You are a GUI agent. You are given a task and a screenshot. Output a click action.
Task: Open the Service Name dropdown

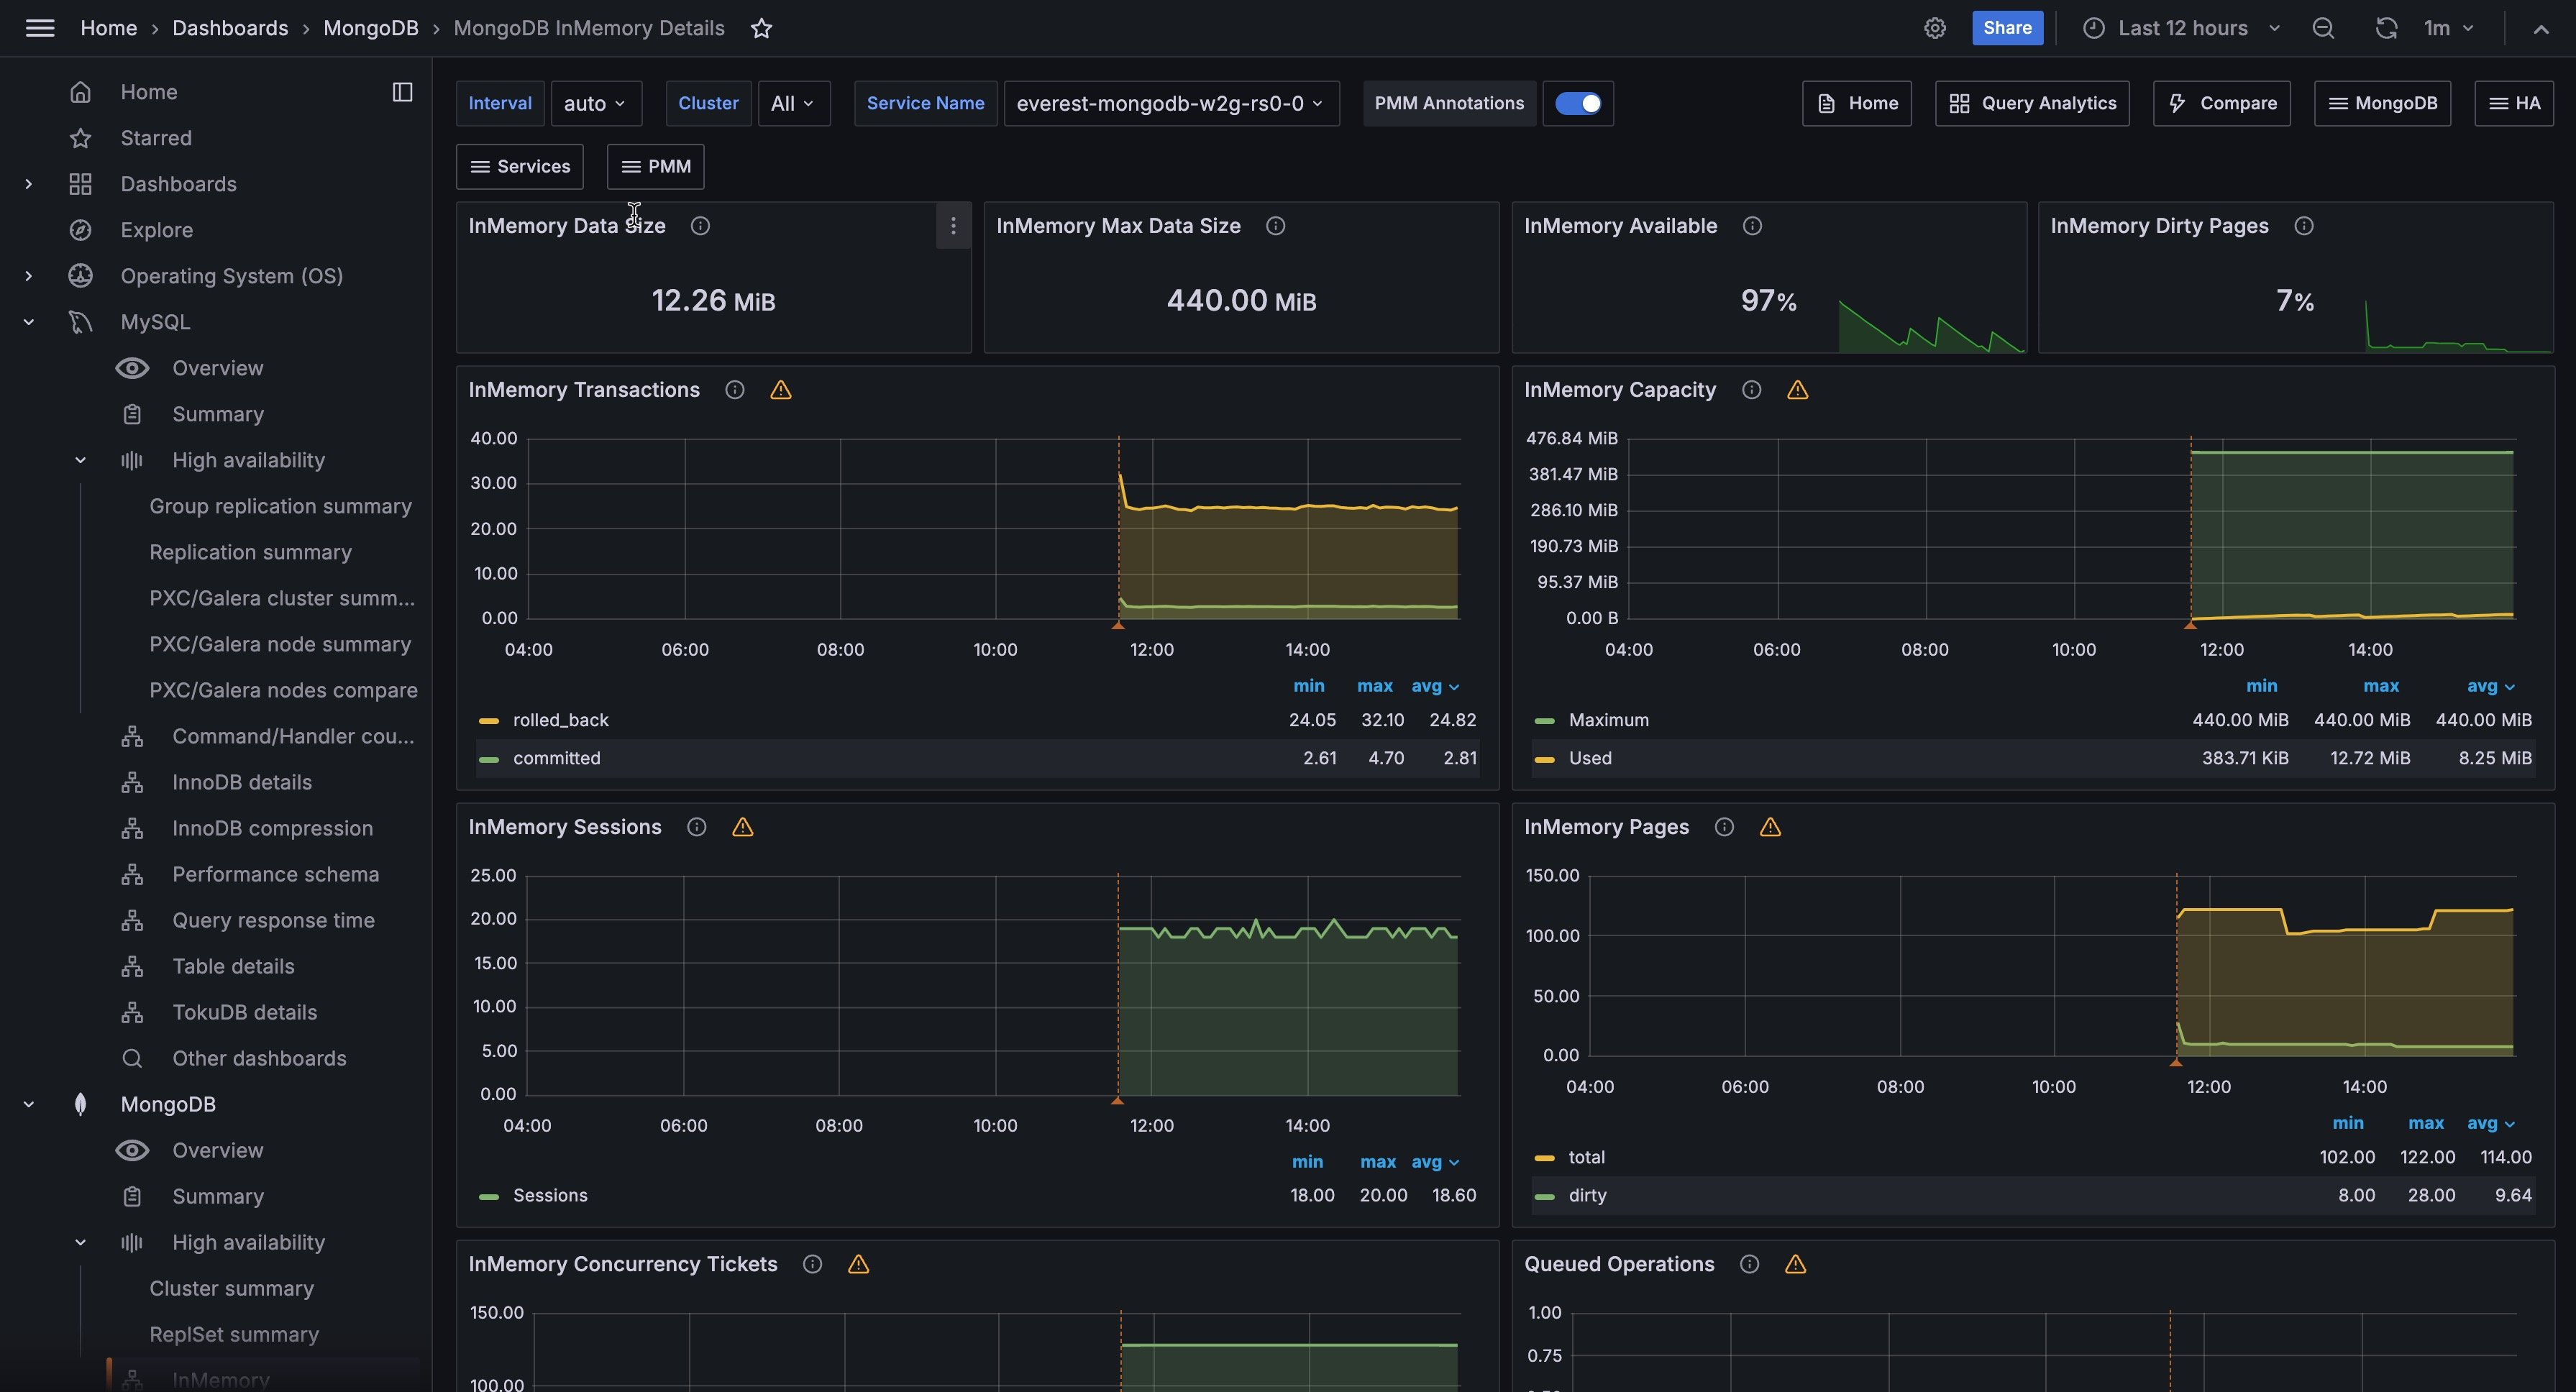coord(1170,103)
